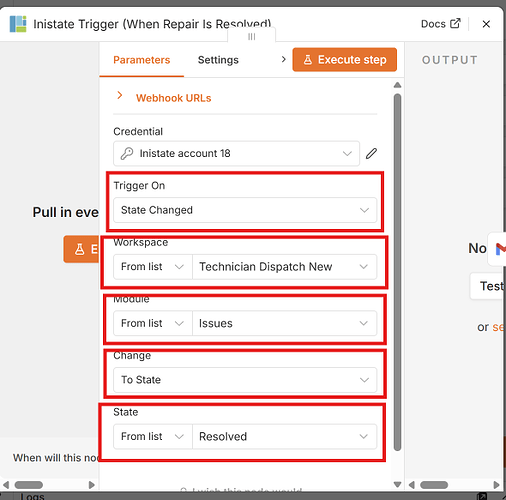The height and width of the screenshot is (500, 506).
Task: Click the output pane scroll left arrow
Action: [412, 485]
